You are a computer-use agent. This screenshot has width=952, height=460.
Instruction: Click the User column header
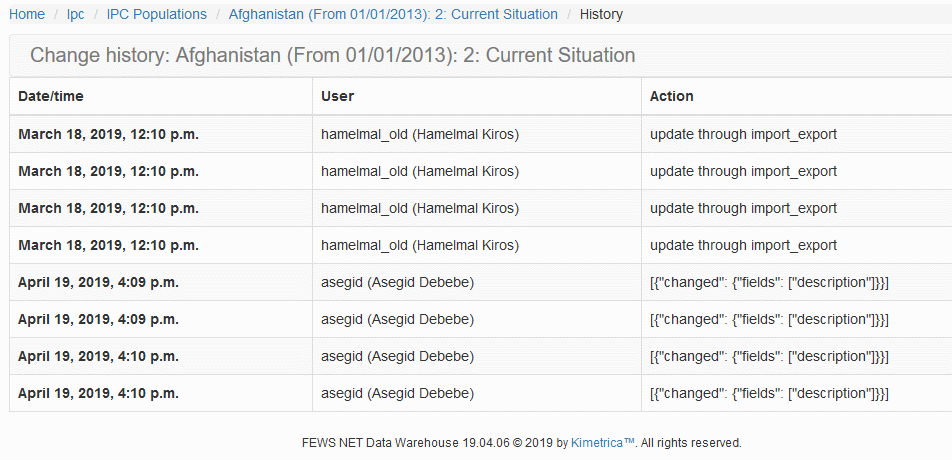pyautogui.click(x=337, y=96)
